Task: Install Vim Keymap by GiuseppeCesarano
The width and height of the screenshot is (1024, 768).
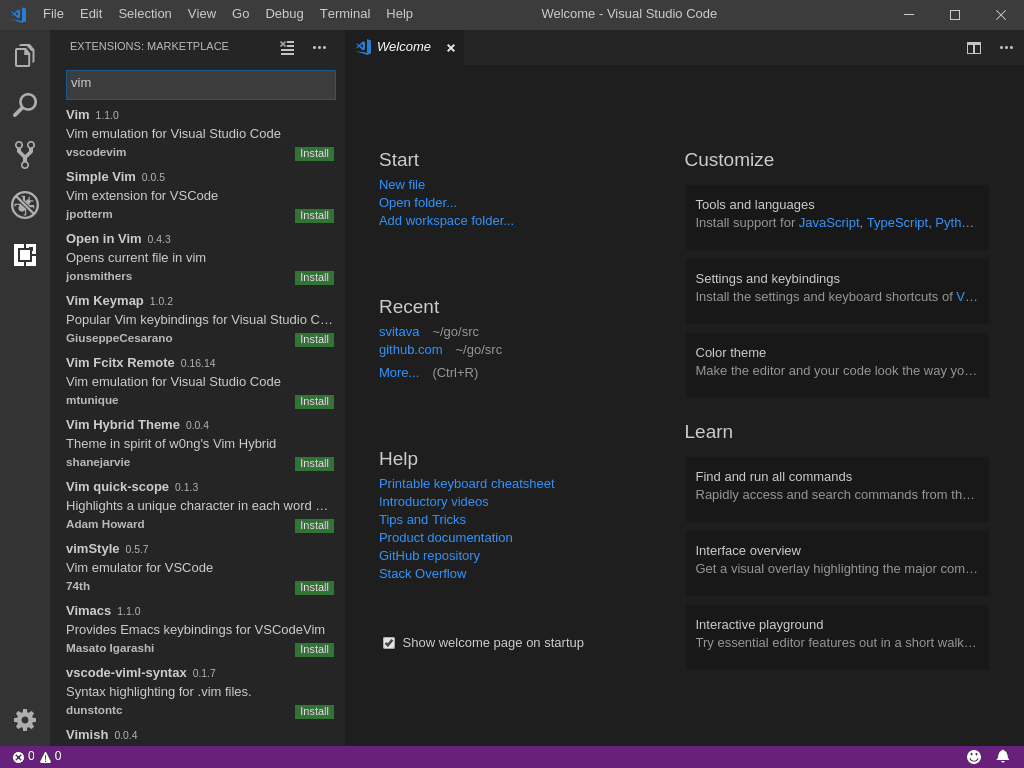Action: (314, 340)
